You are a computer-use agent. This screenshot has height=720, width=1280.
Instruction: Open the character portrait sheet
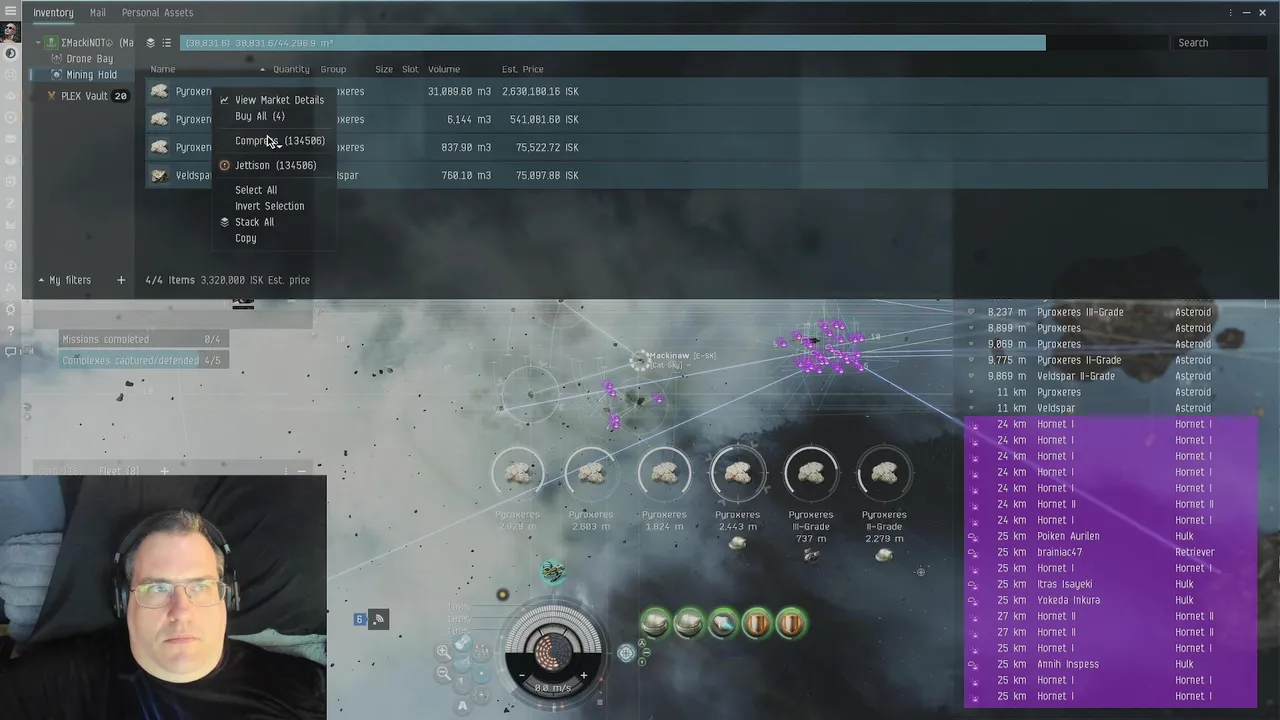[10, 33]
